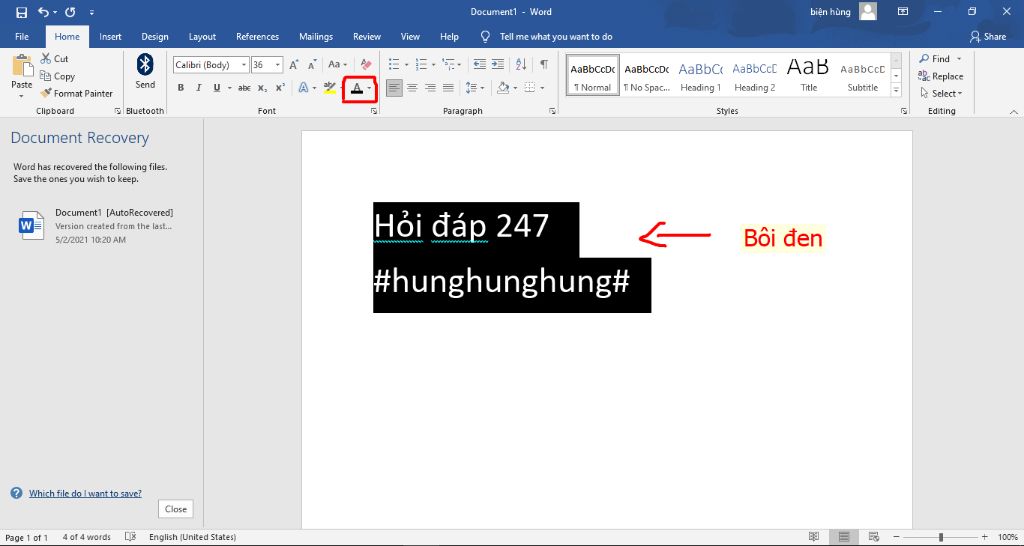Justify the paragraph text
This screenshot has width=1024, height=546.
click(x=448, y=88)
